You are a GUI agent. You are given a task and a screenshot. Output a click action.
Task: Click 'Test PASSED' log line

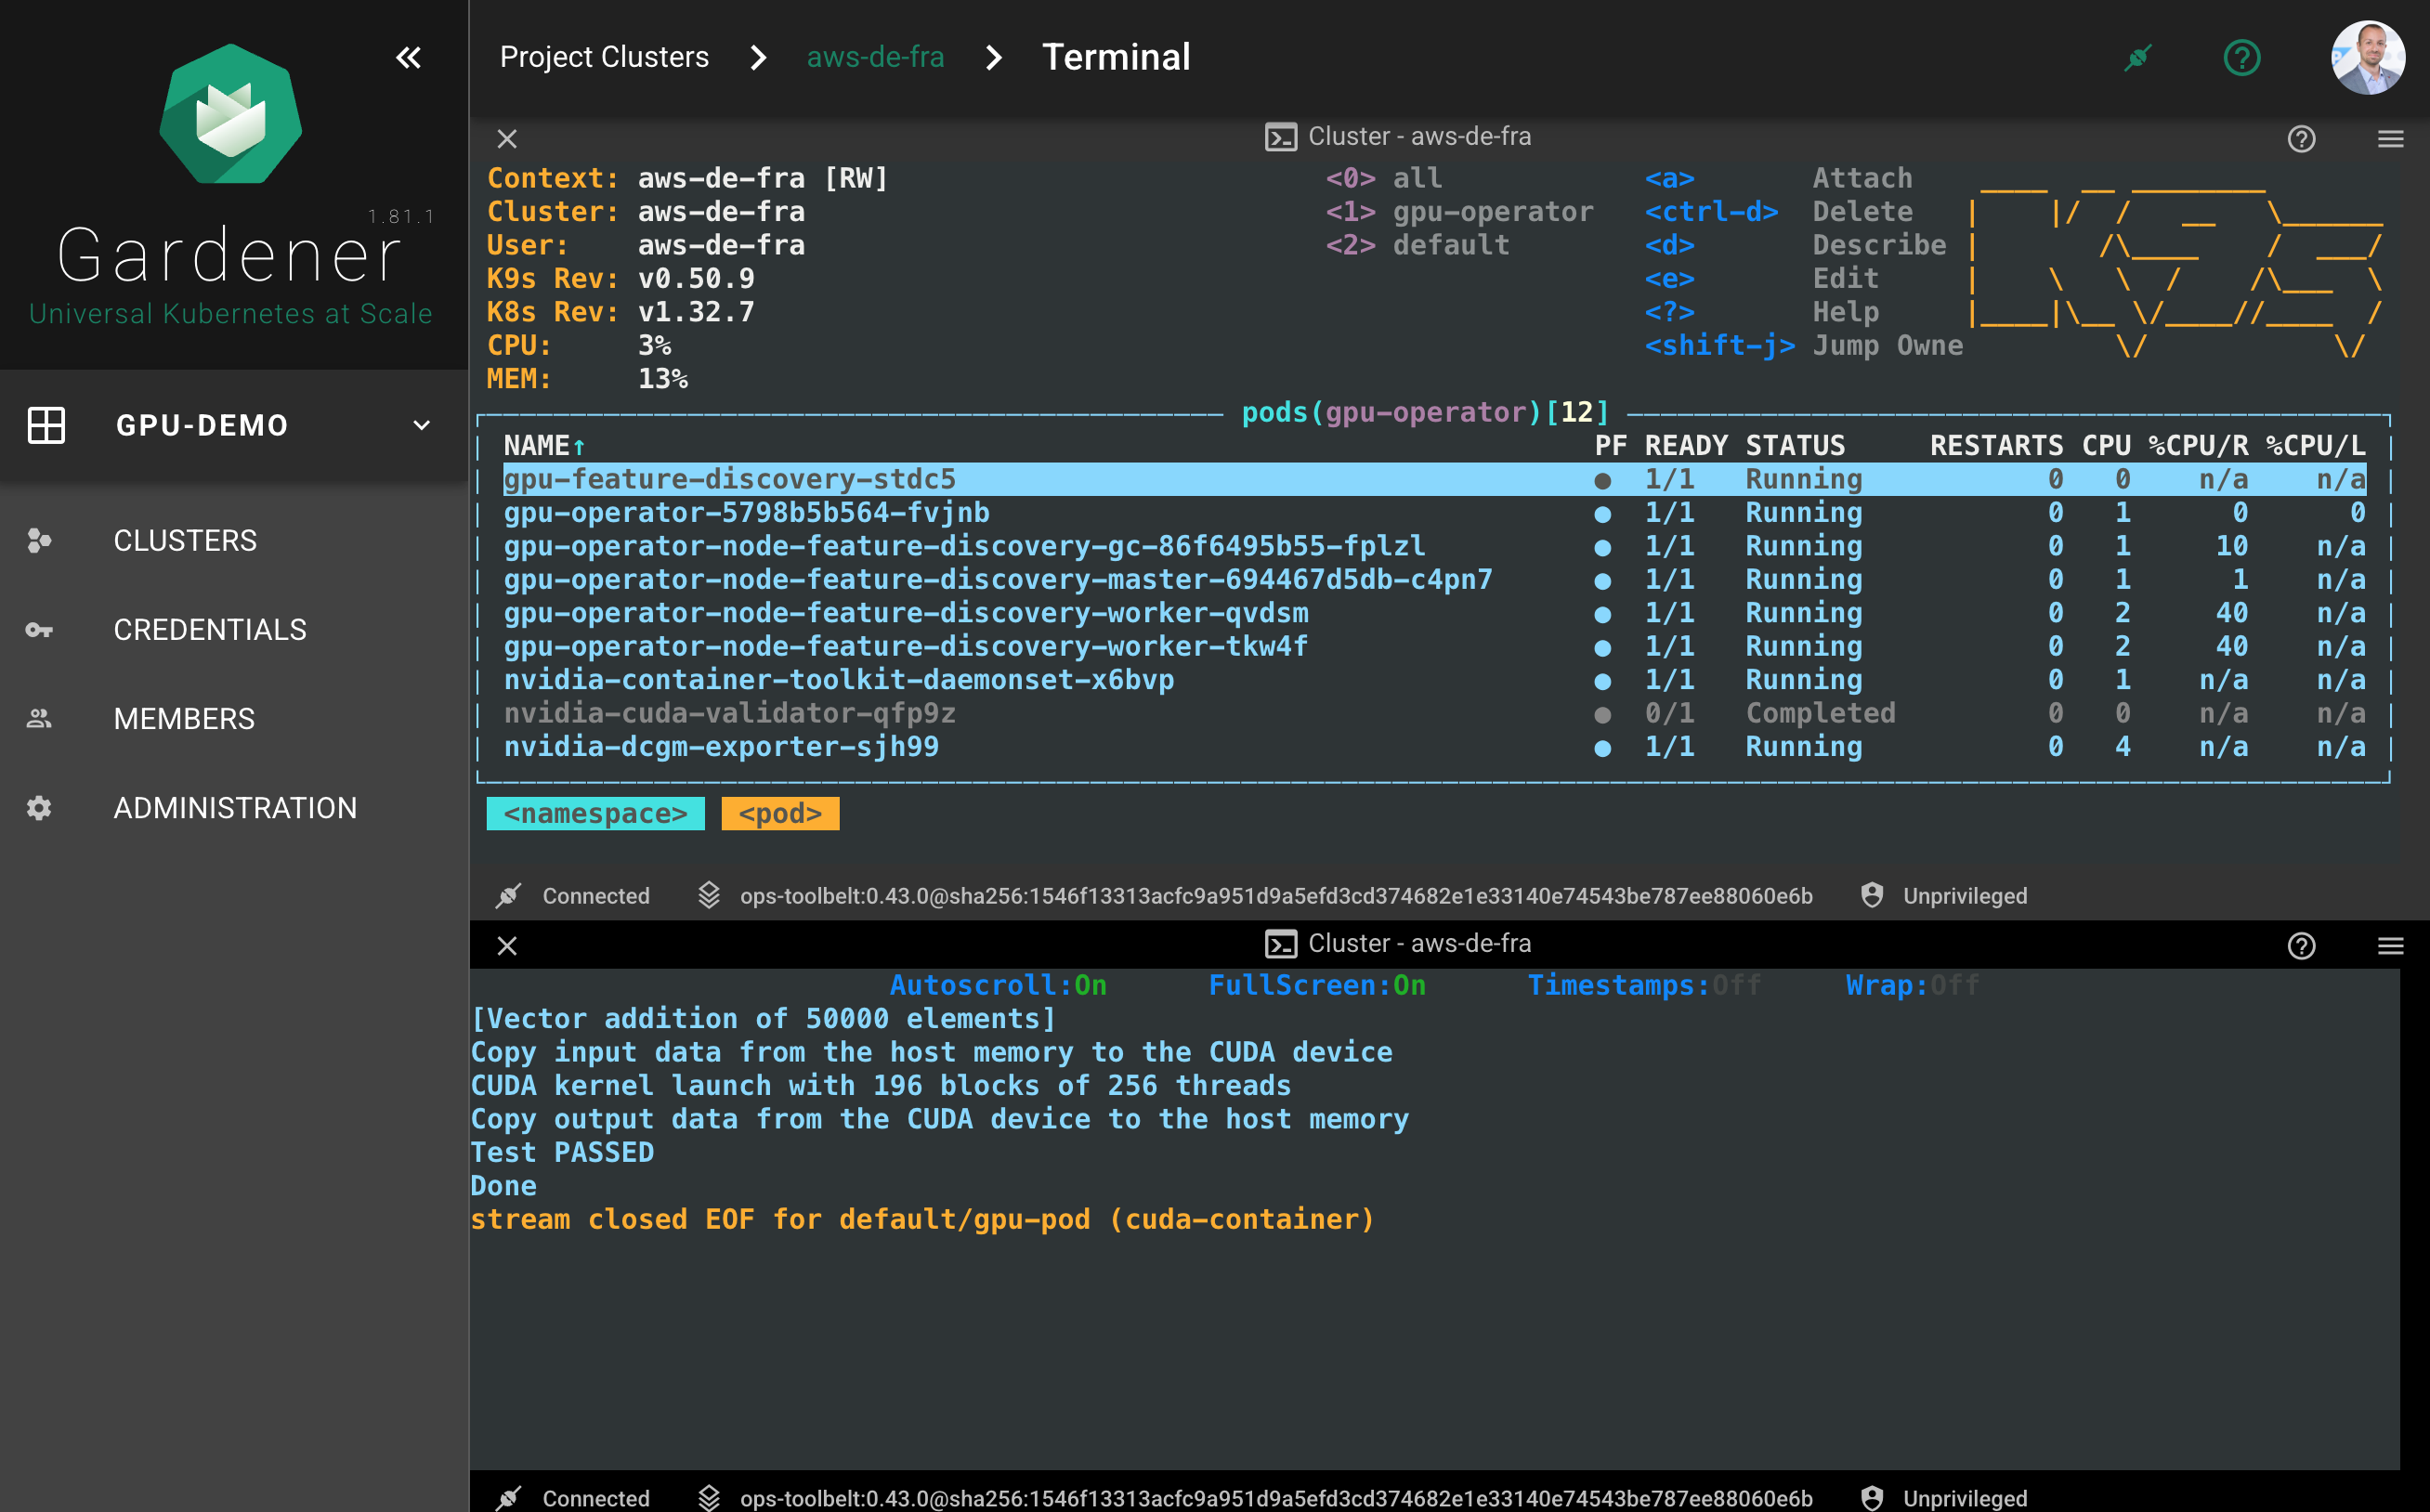(x=562, y=1153)
